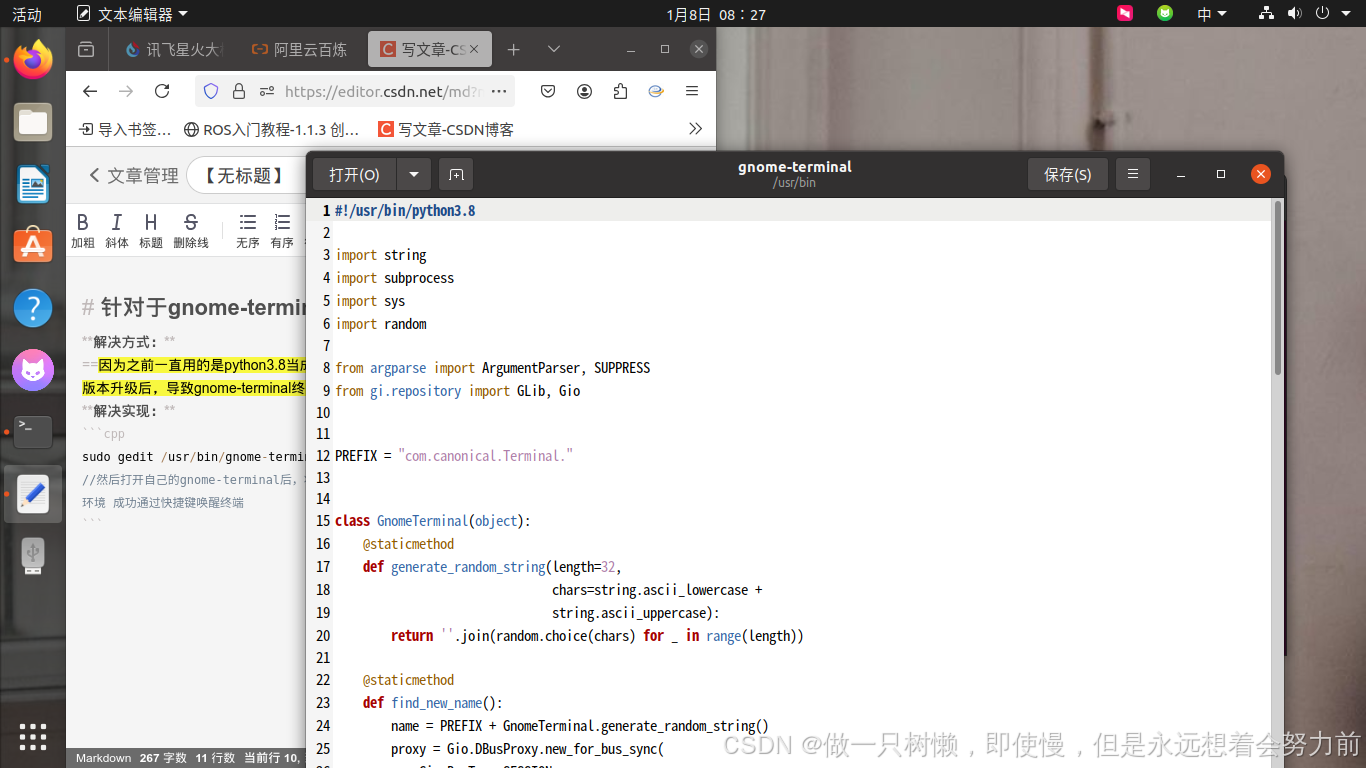1366x768 pixels.
Task: Expand the Open button dropdown in gedit
Action: [413, 173]
